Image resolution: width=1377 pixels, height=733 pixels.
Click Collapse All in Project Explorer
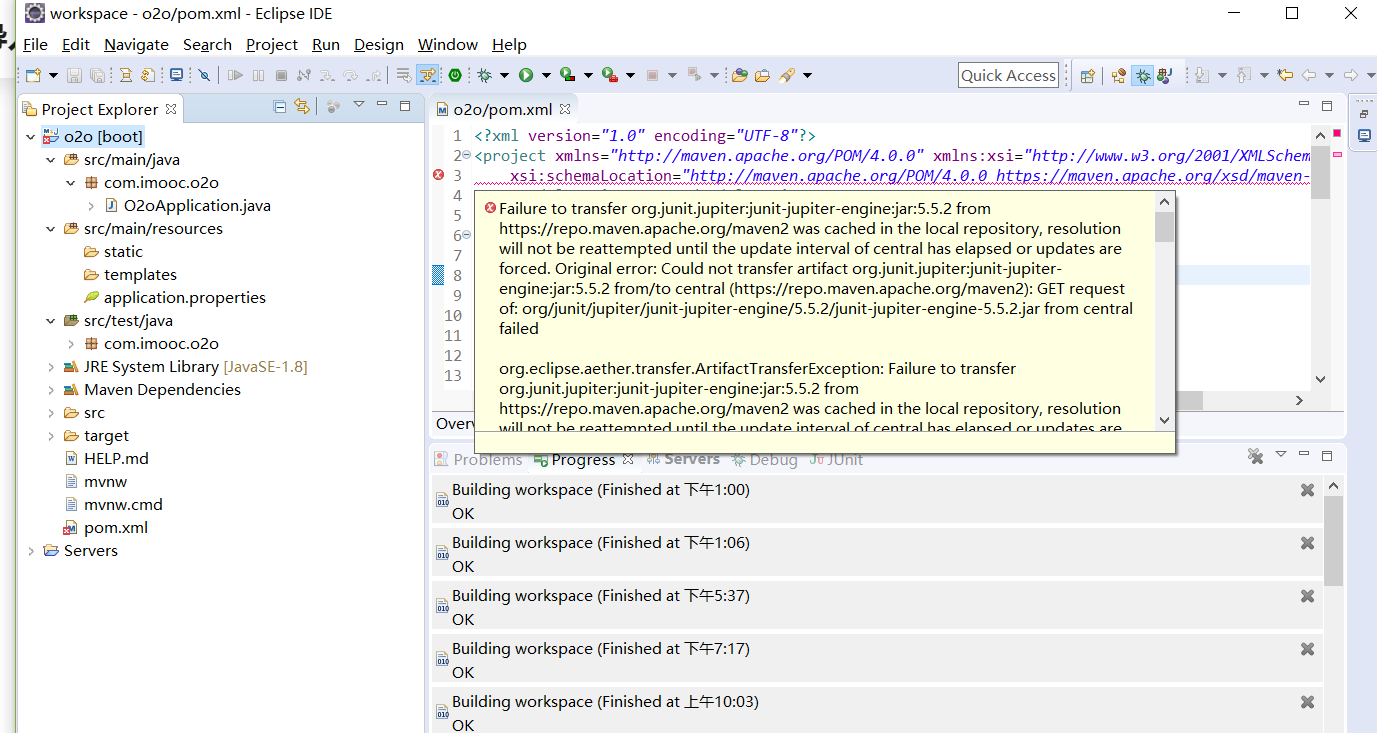280,106
